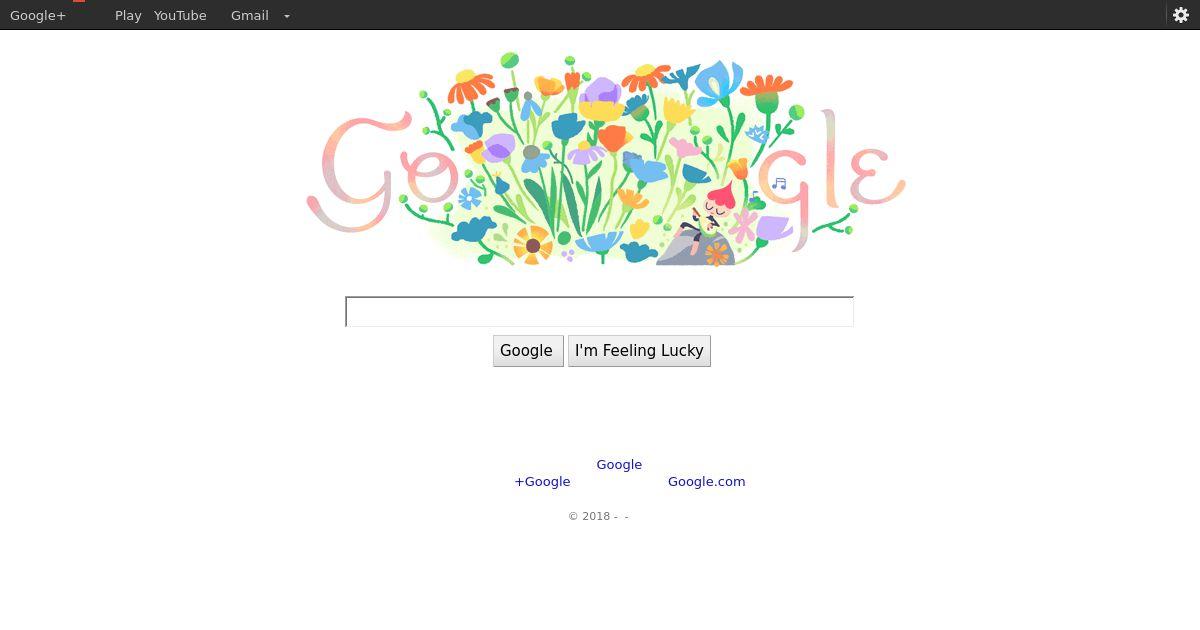Go to YouTube from the top bar
The height and width of the screenshot is (630, 1200).
(180, 15)
